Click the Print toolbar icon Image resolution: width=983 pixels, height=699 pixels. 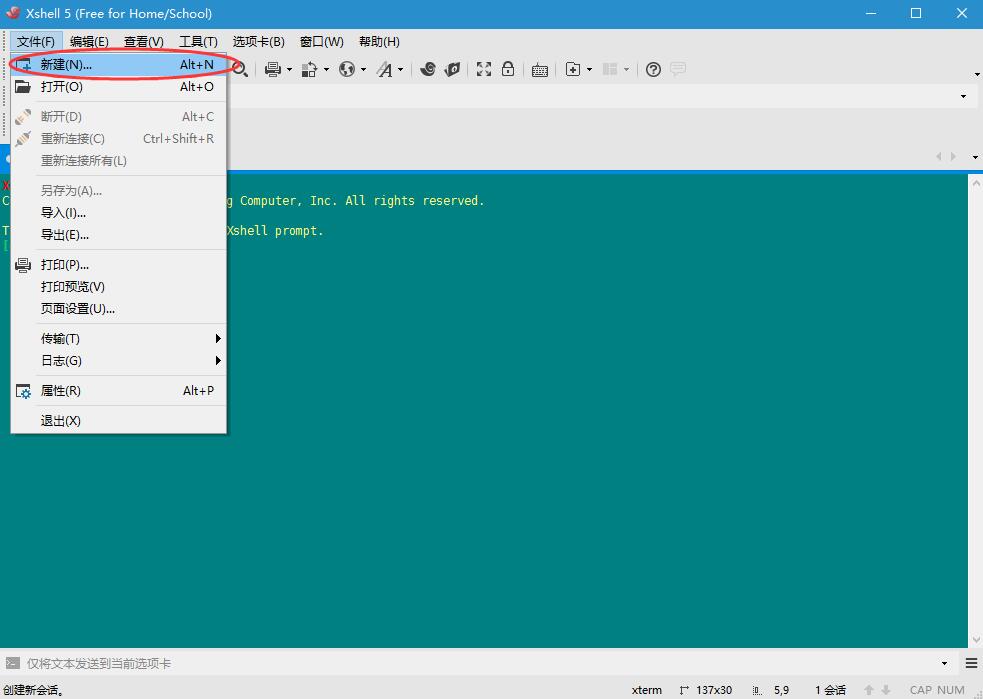click(x=273, y=69)
